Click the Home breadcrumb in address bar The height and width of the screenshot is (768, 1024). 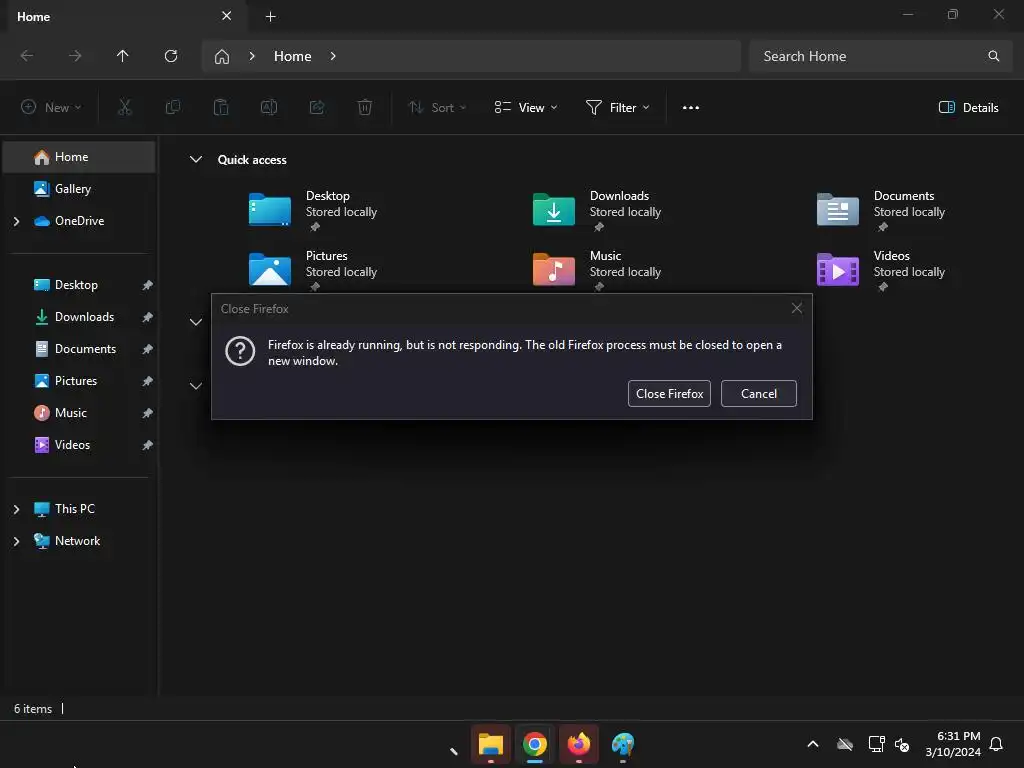(x=292, y=56)
